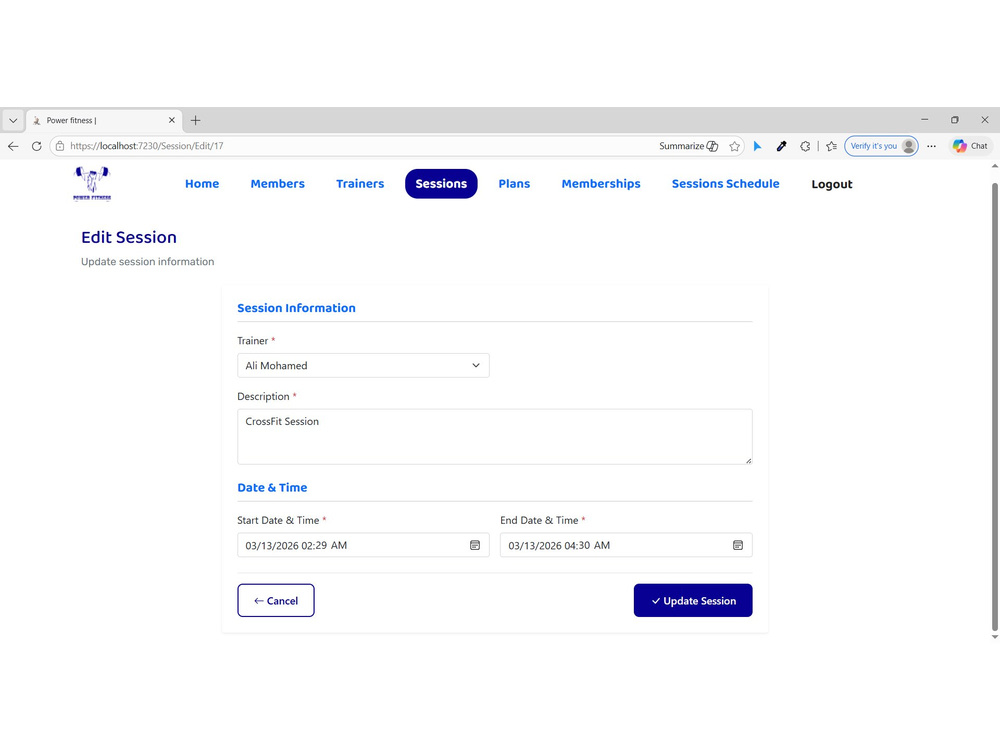
Task: Reload the page with refresh icon
Action: coord(36,146)
